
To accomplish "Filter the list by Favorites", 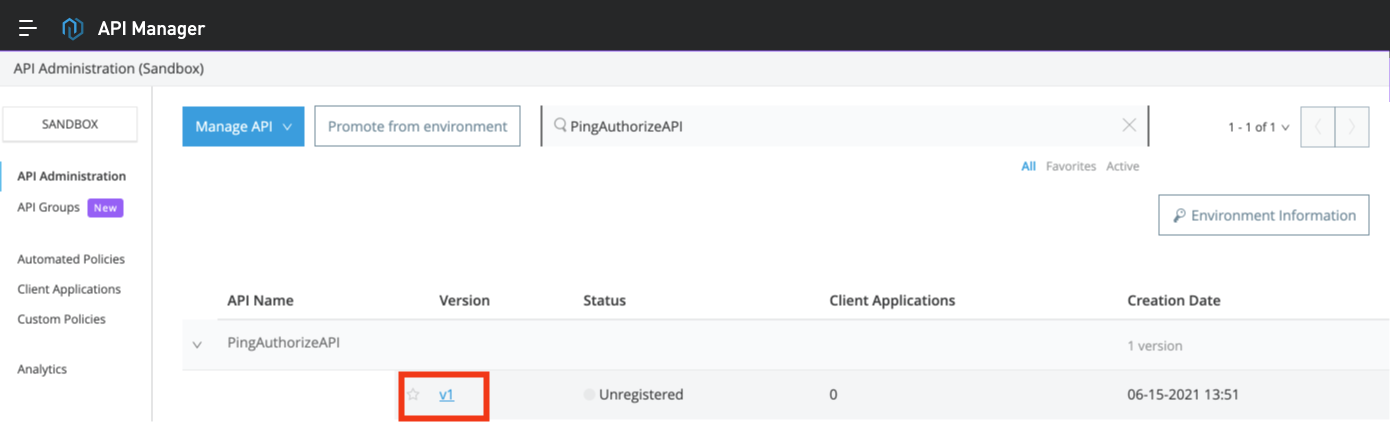I will pyautogui.click(x=1070, y=167).
